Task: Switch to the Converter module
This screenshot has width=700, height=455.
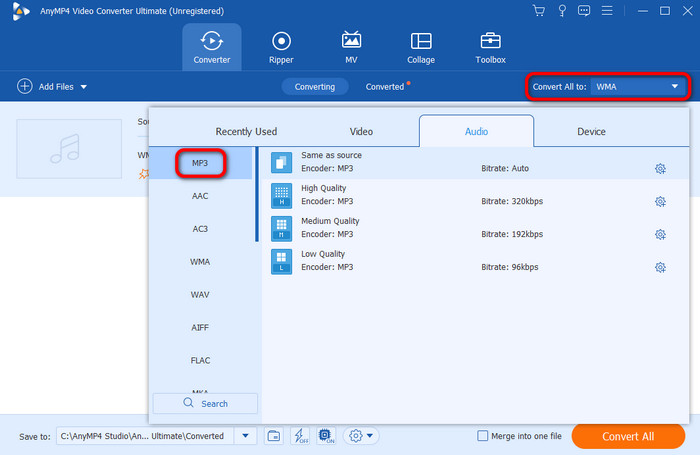Action: 212,47
